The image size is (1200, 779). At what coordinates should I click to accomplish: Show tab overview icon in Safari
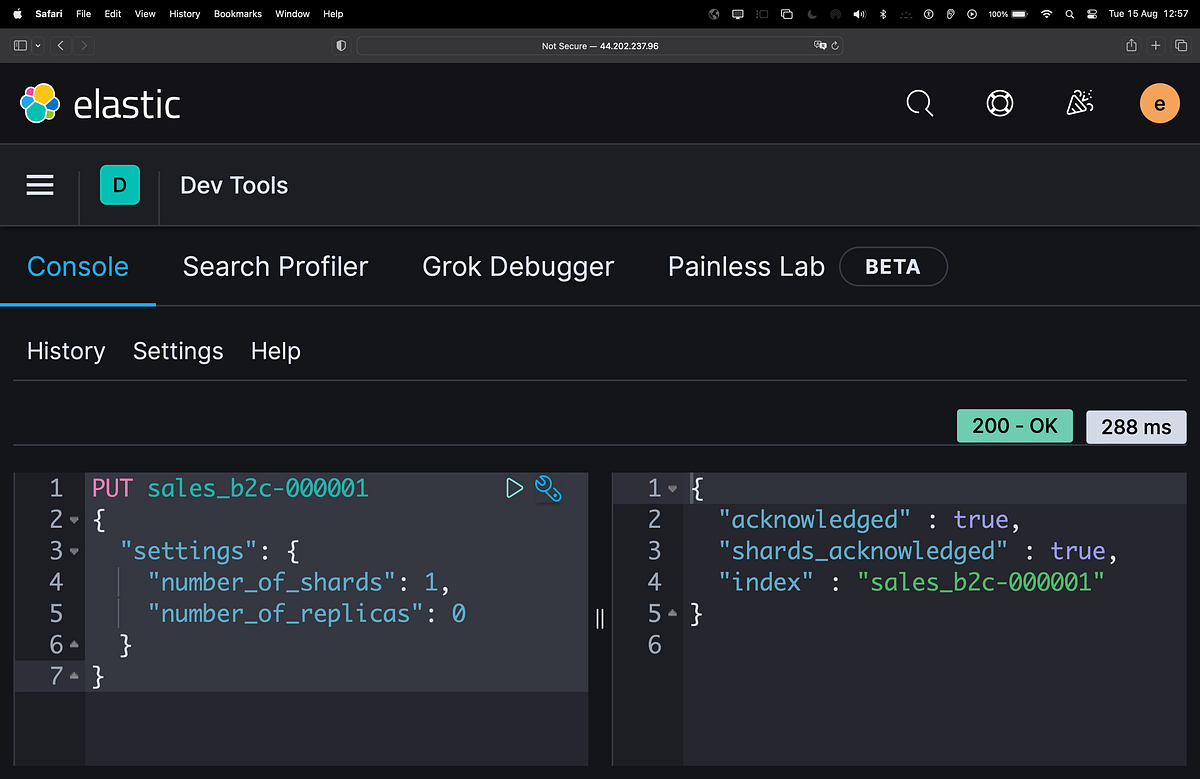[1180, 45]
